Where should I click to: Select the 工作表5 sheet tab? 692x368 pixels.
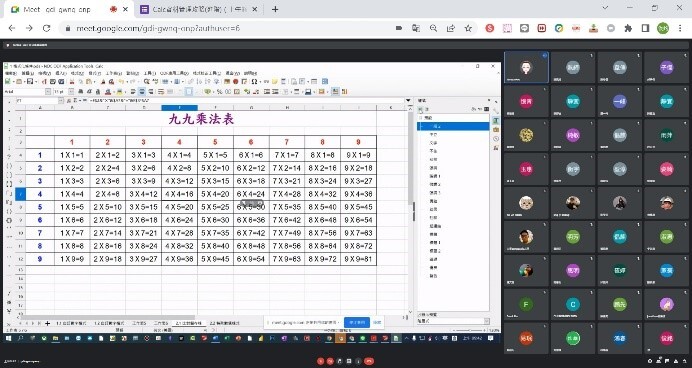[x=139, y=323]
